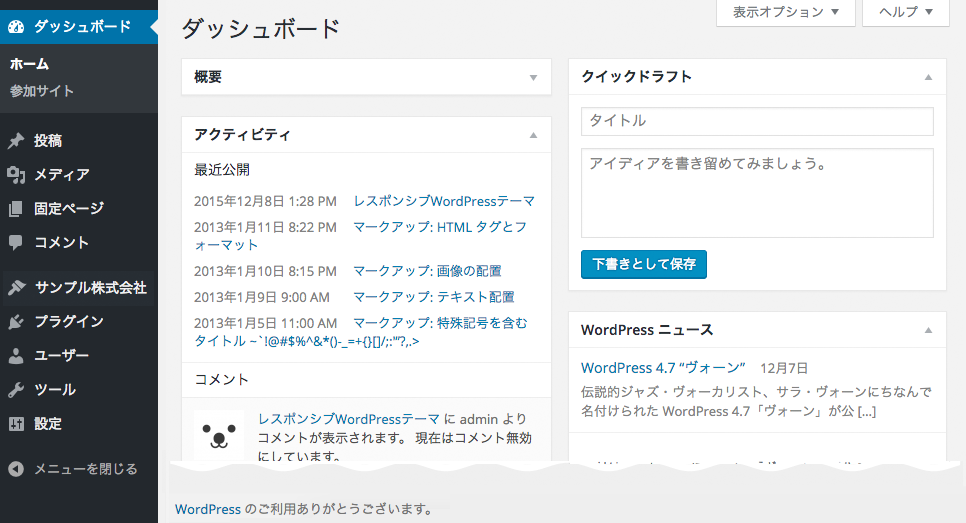Click the collapse arrow icon beside メニューを閉じる

click(x=16, y=469)
